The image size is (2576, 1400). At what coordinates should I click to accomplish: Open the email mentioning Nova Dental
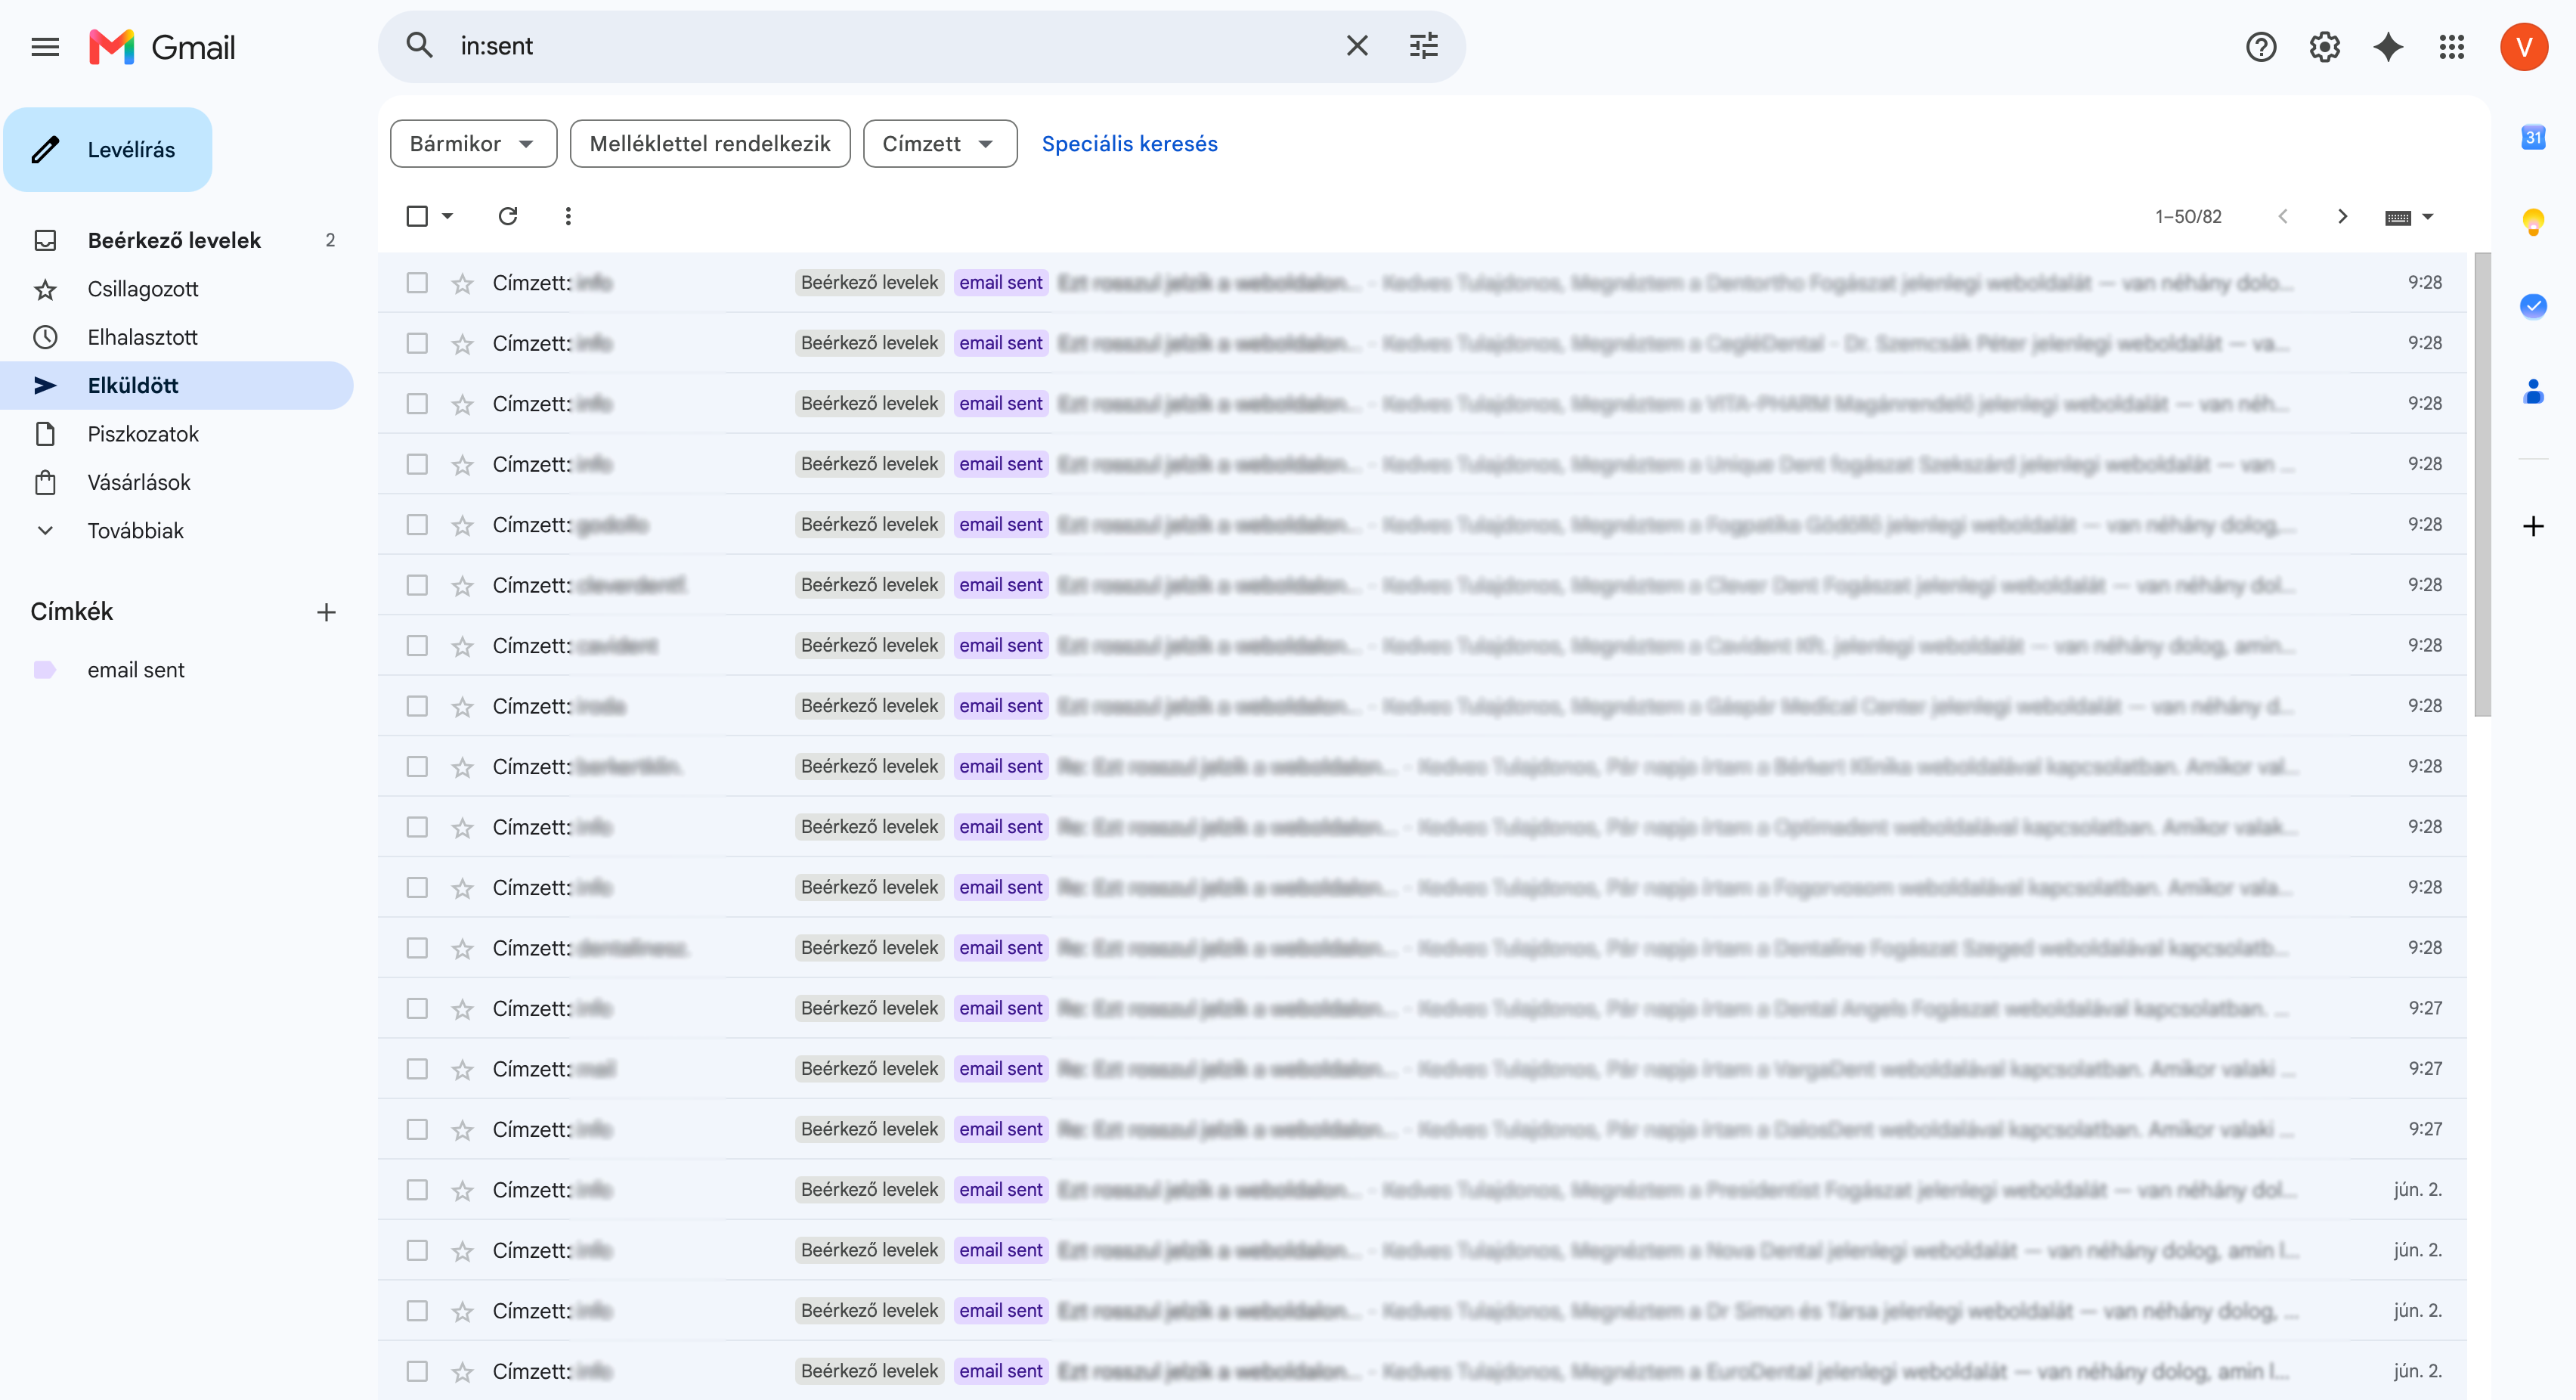pyautogui.click(x=1422, y=1250)
